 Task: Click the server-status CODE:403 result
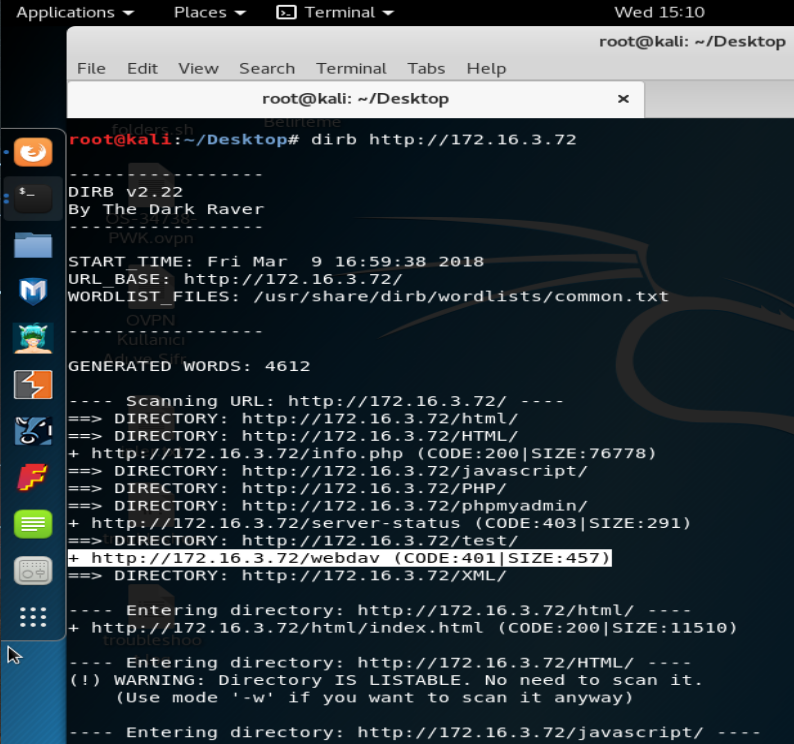coord(379,523)
